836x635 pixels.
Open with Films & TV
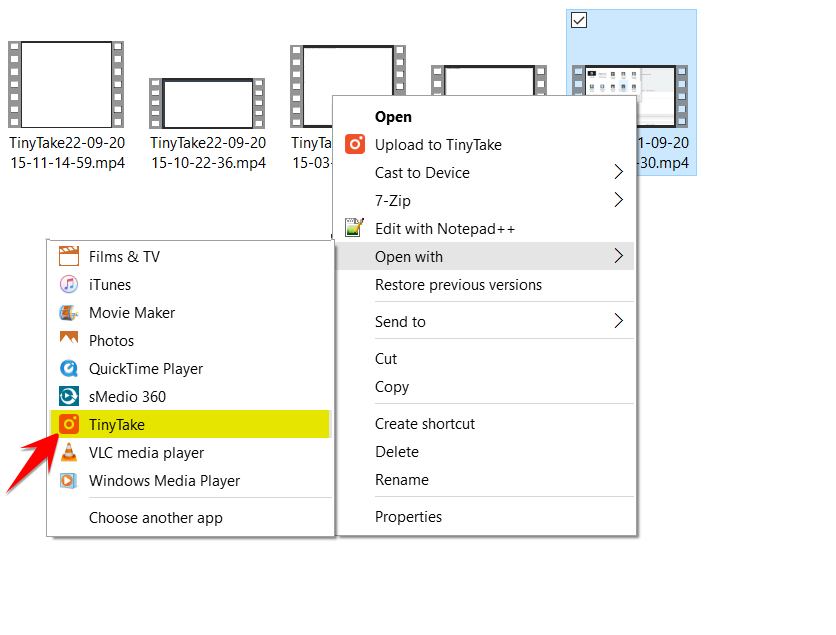(190, 256)
